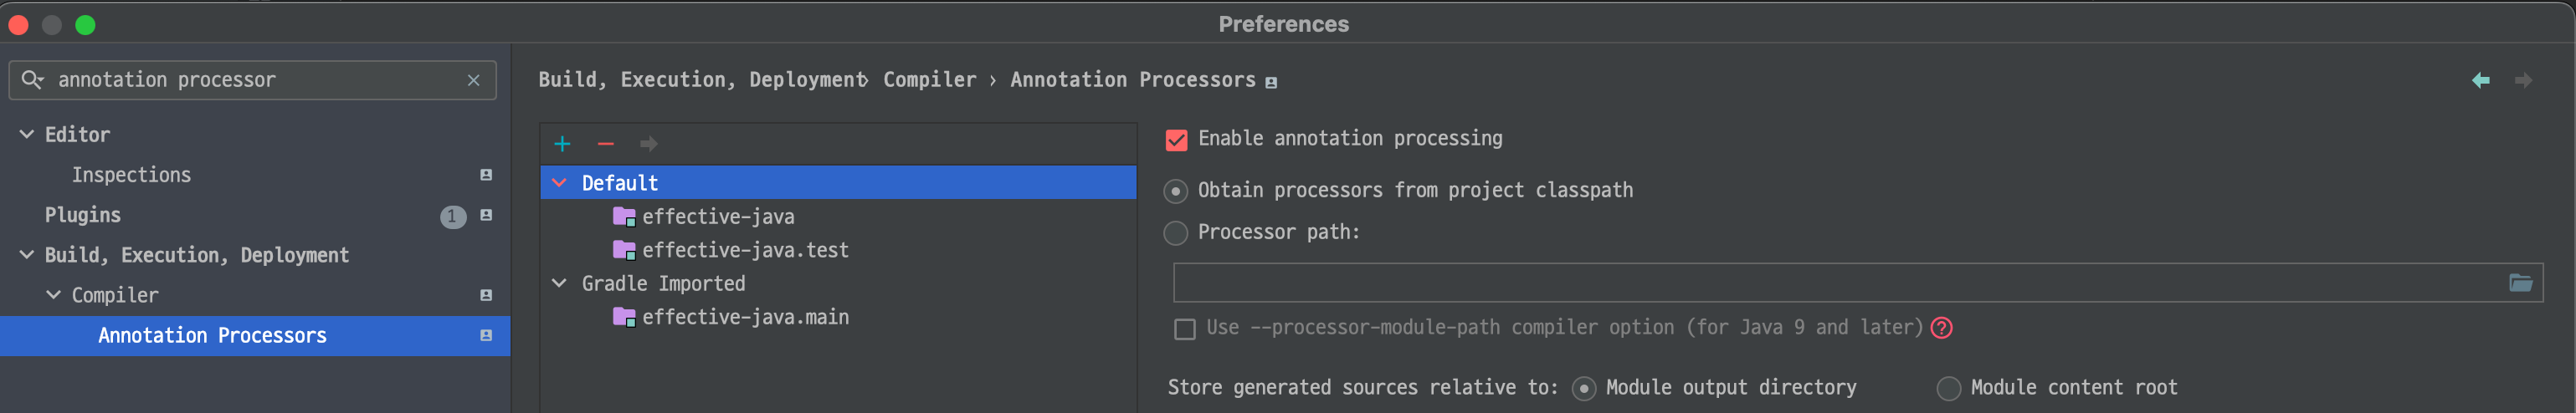Collapse the Compiler settings node

point(54,295)
